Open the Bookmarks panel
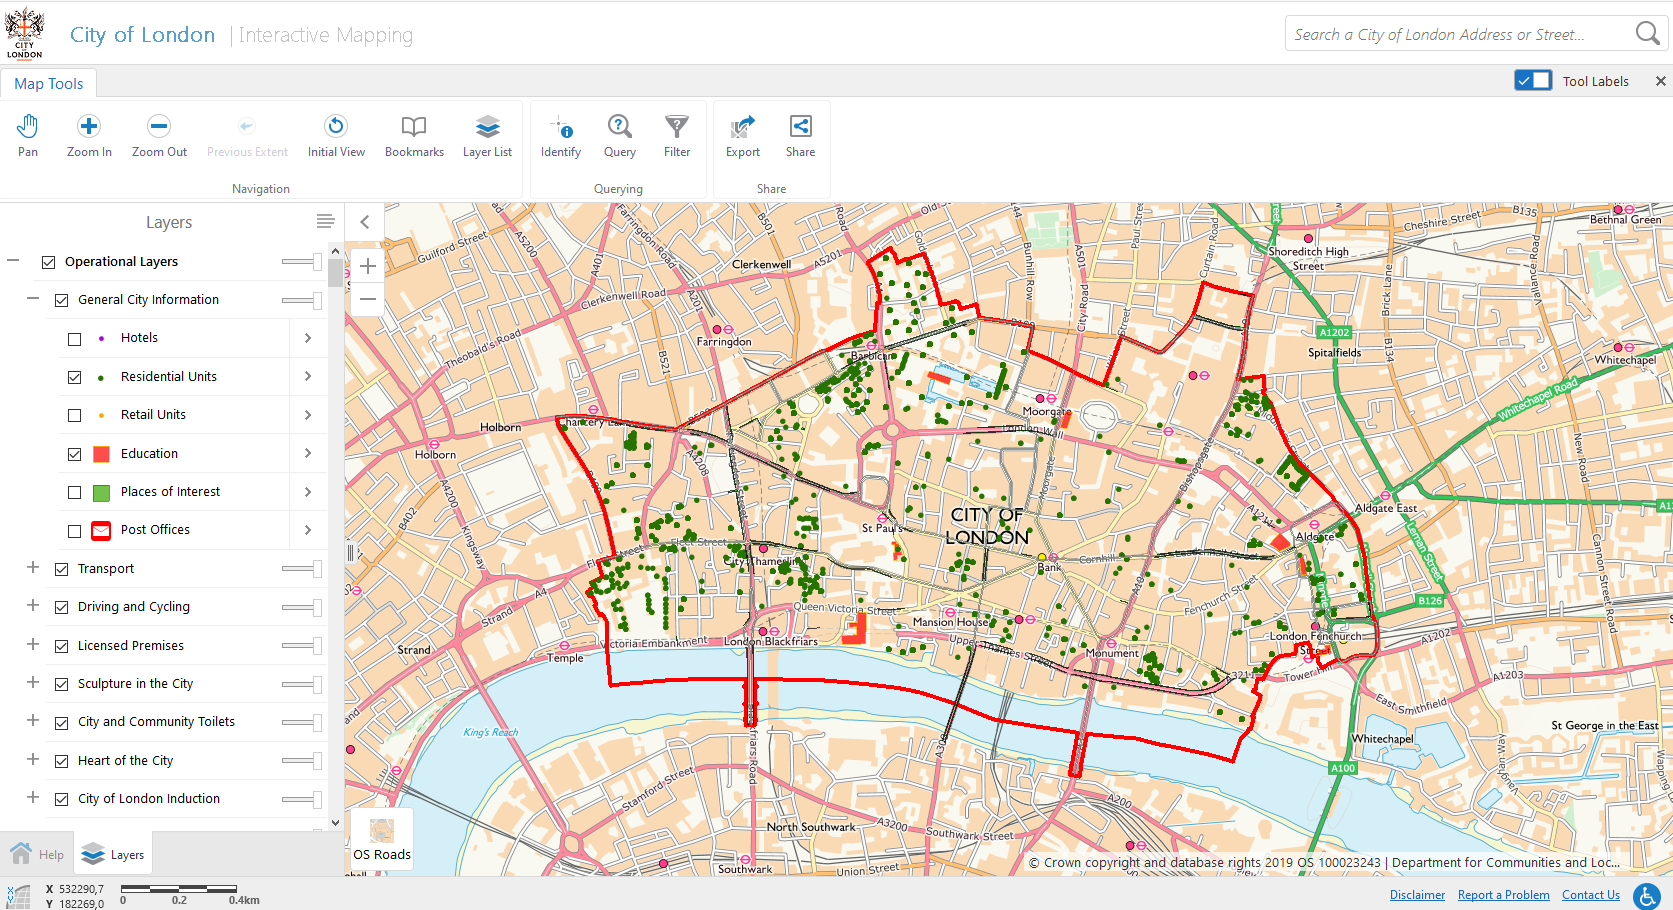 pyautogui.click(x=414, y=135)
